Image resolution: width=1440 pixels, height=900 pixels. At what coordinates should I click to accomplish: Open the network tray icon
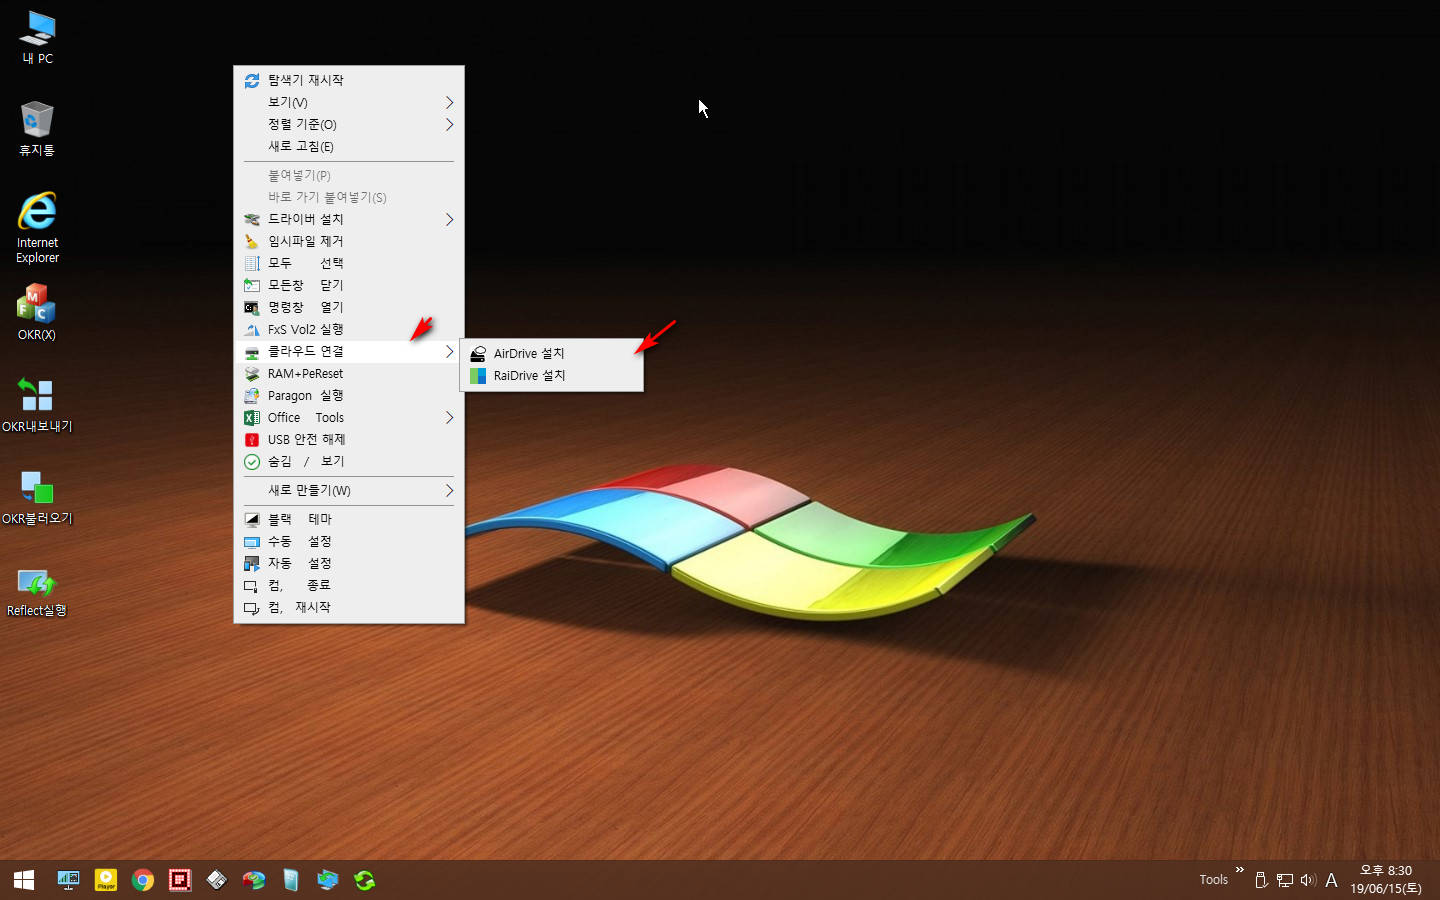pos(1285,880)
